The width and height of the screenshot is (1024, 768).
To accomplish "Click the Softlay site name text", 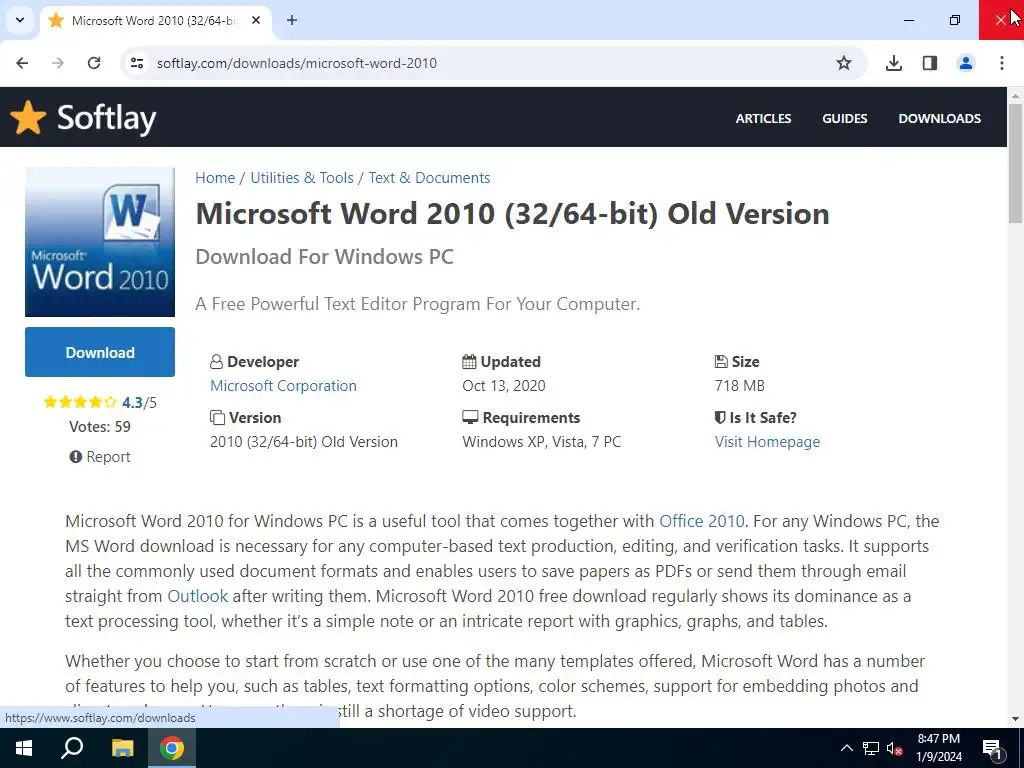I will click(106, 118).
